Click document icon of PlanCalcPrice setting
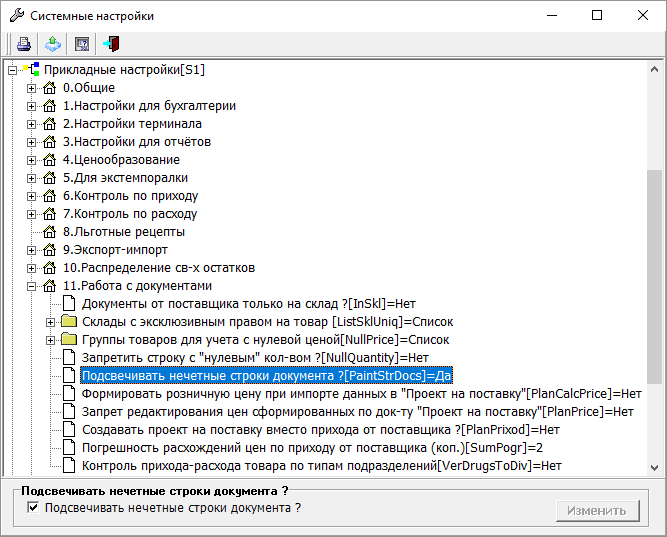The image size is (667, 537). 69,394
